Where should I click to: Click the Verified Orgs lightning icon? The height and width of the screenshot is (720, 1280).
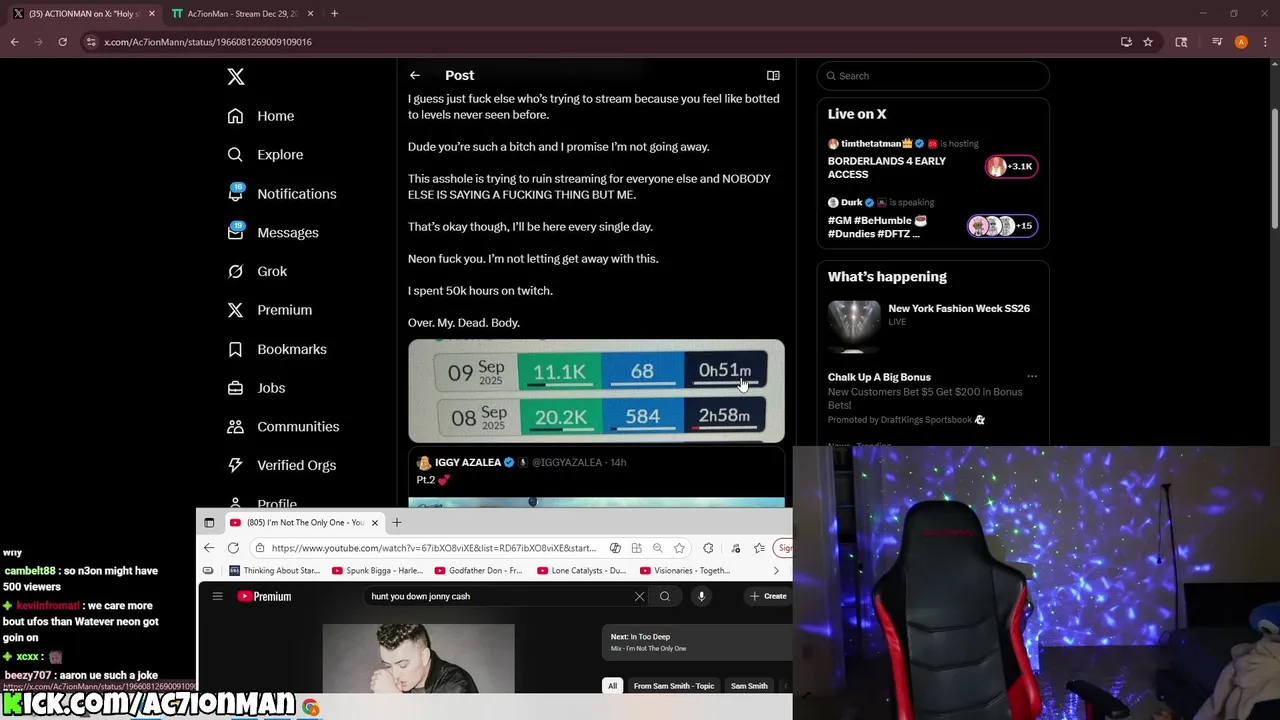tap(235, 465)
